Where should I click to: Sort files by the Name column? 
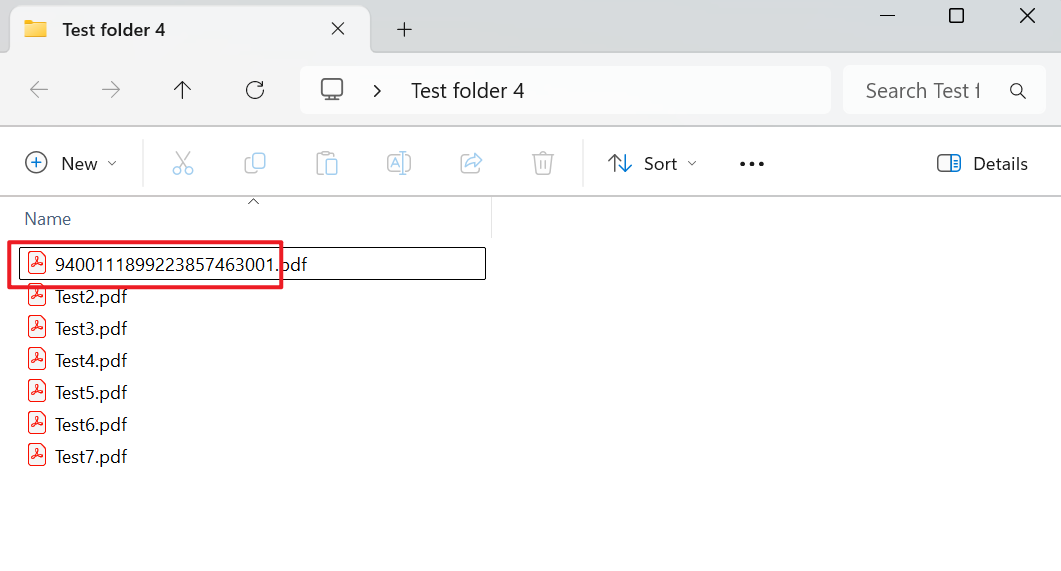[x=48, y=219]
